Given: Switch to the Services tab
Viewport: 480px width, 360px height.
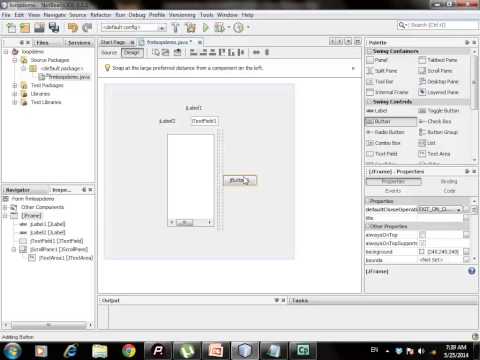Looking at the screenshot, I should point(79,43).
